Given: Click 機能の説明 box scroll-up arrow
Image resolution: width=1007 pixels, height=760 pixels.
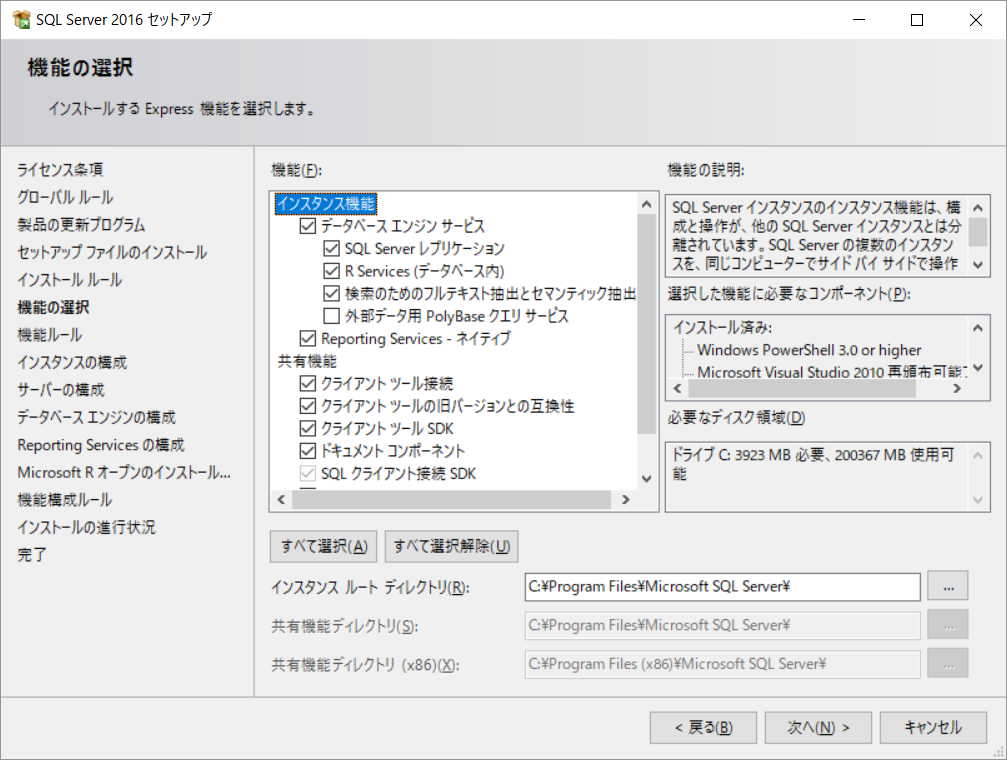Looking at the screenshot, I should pos(977,208).
